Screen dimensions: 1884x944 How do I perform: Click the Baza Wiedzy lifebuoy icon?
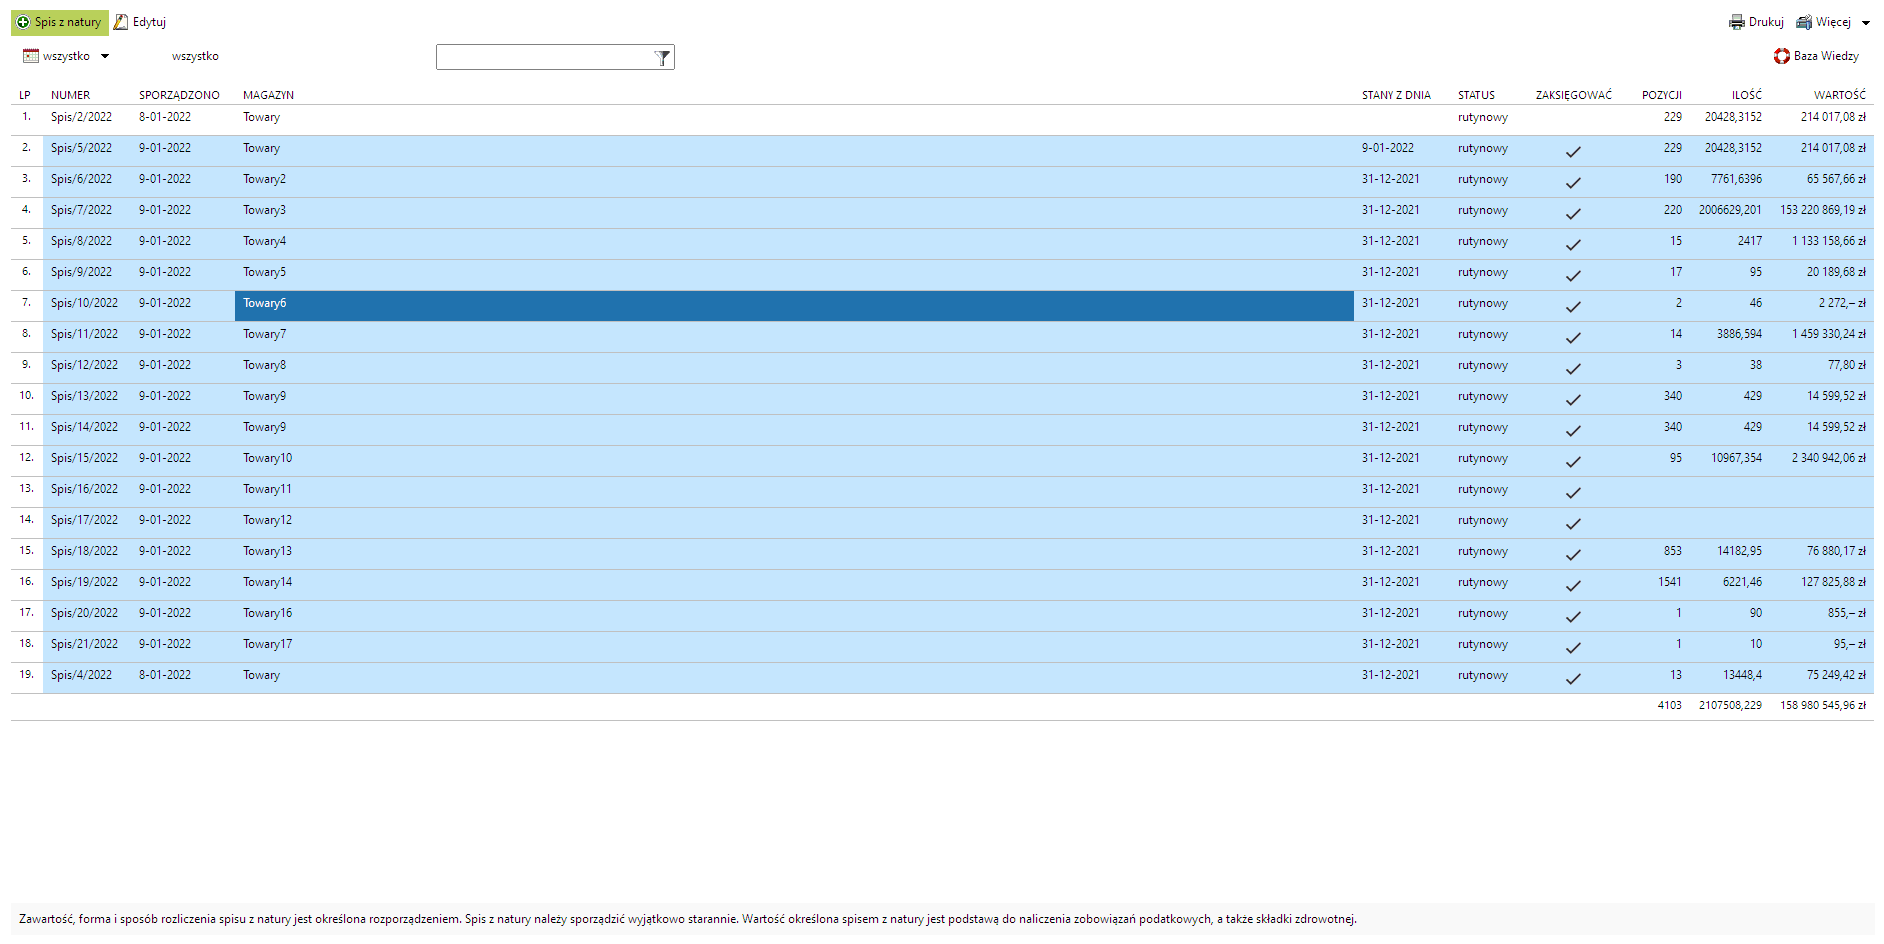[1782, 56]
